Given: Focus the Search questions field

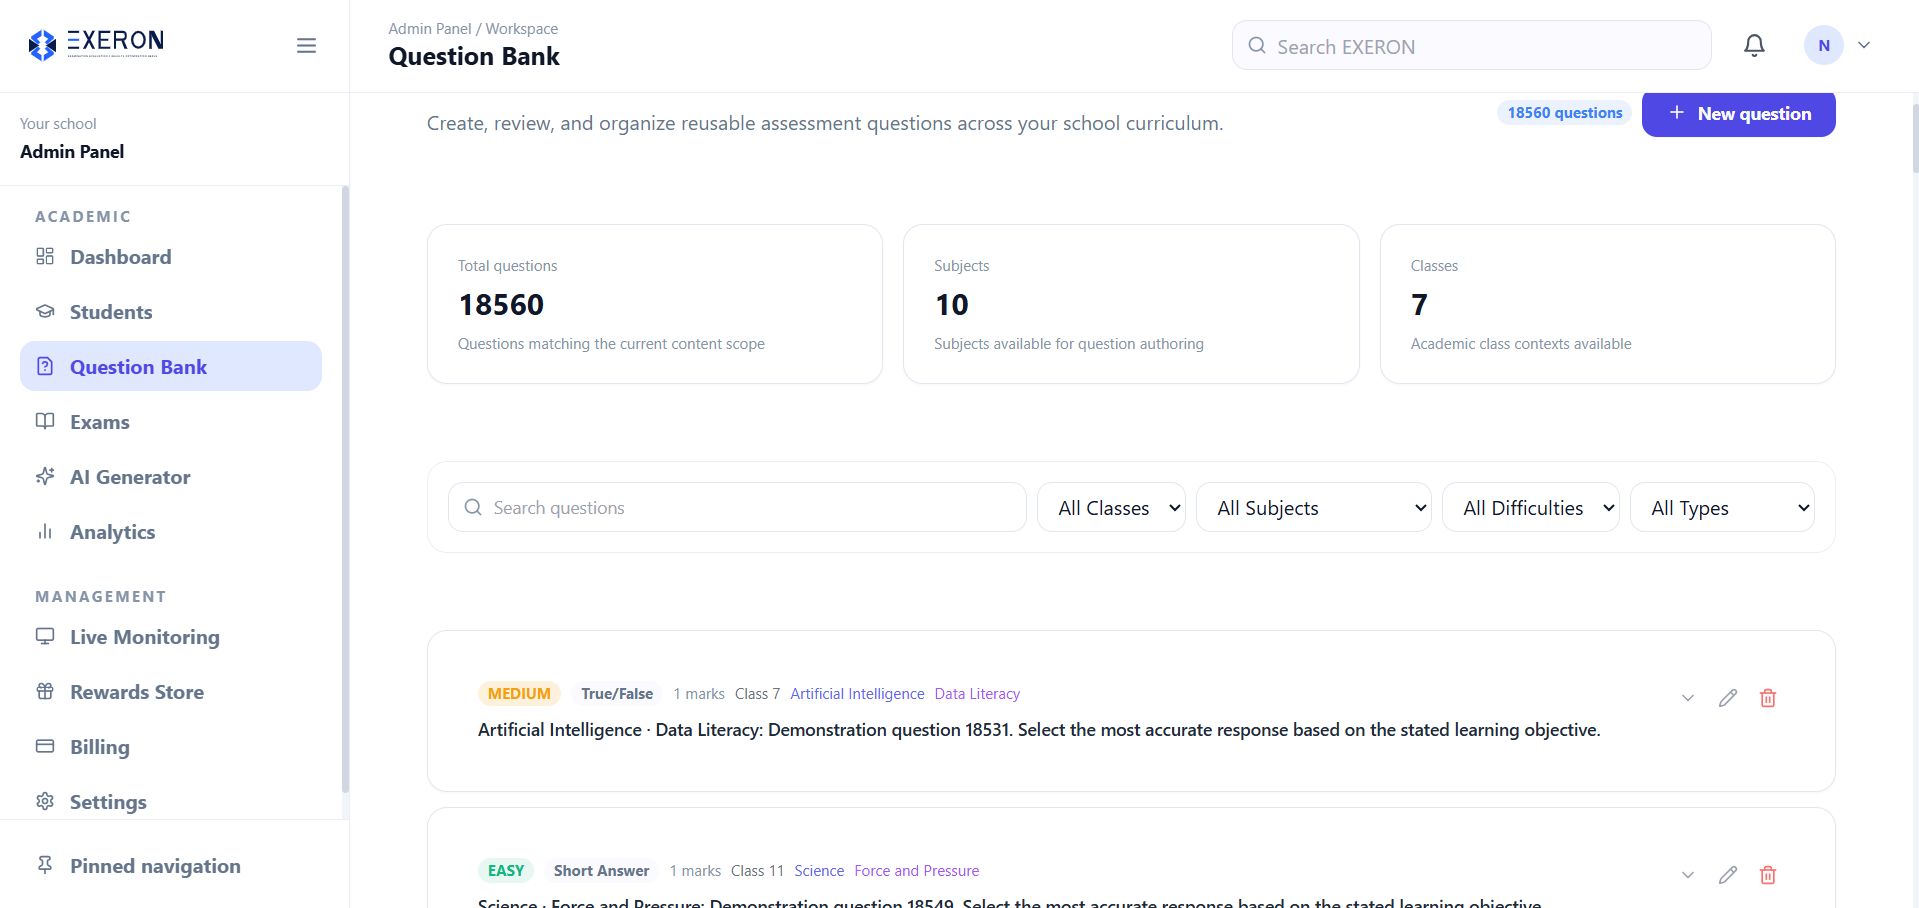Looking at the screenshot, I should [737, 508].
